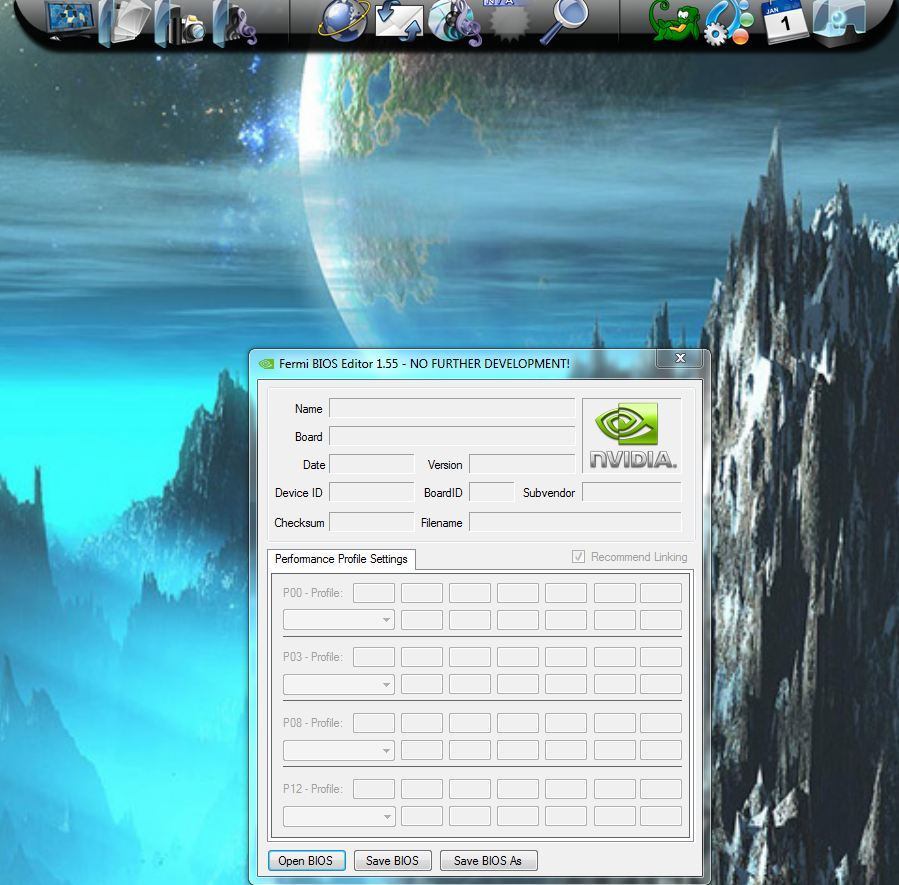Click the Save BIOS As button

[x=488, y=860]
